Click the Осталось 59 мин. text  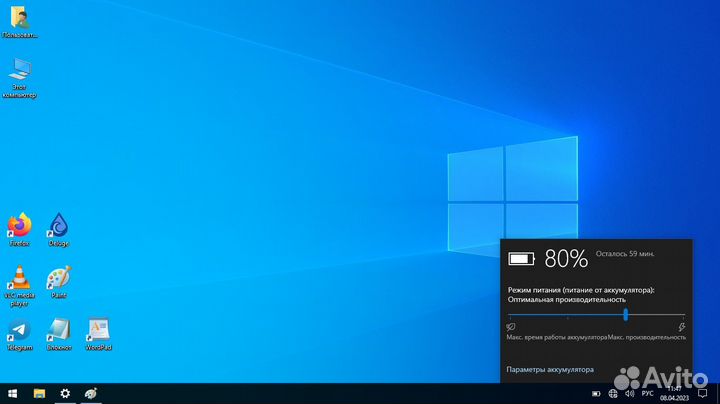625,253
